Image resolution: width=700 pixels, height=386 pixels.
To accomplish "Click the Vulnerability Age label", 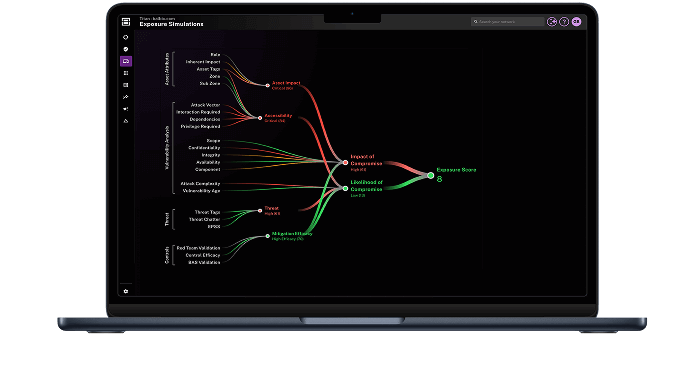I will pyautogui.click(x=201, y=191).
